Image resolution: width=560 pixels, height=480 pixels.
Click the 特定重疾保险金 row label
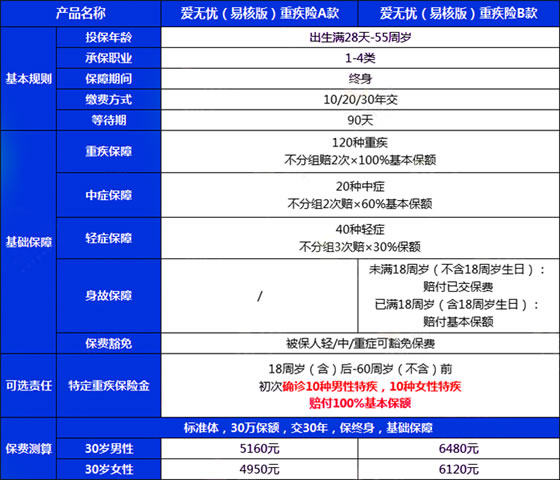(109, 386)
